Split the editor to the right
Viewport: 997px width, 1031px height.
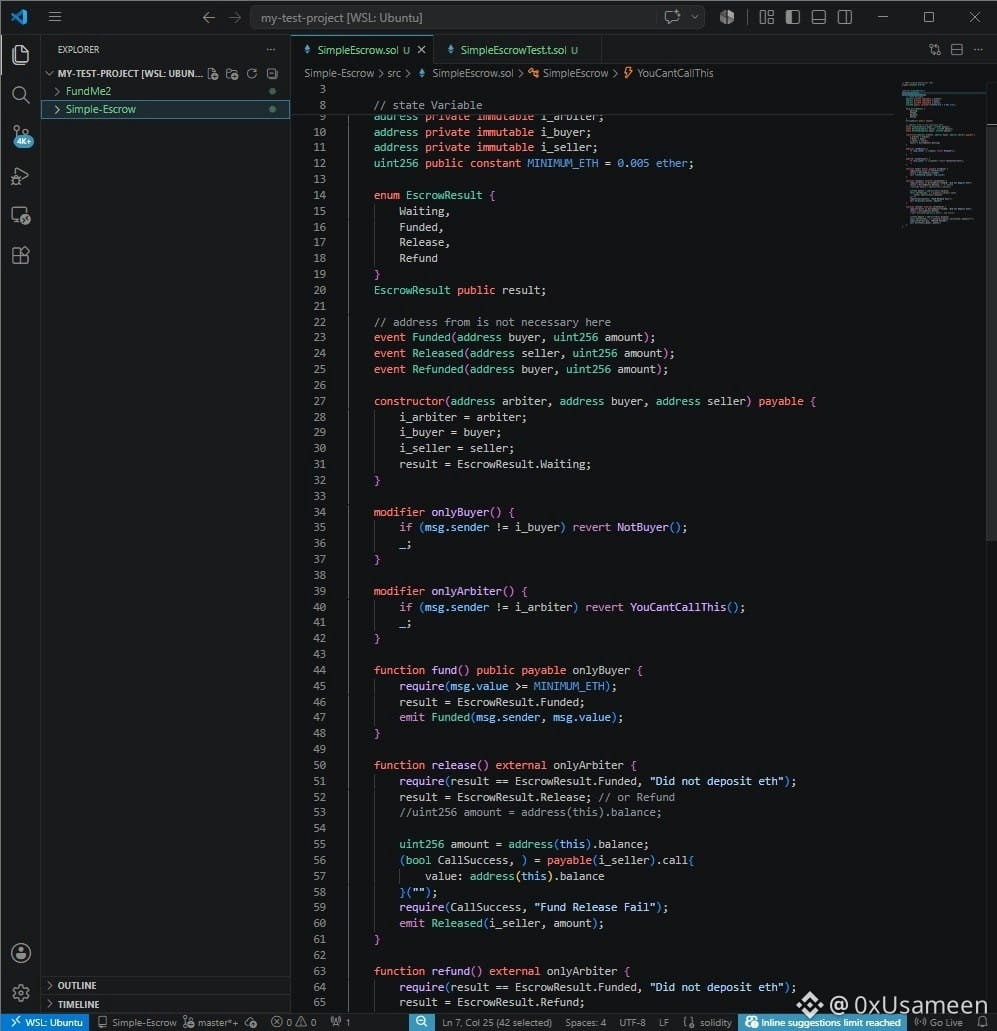[957, 49]
